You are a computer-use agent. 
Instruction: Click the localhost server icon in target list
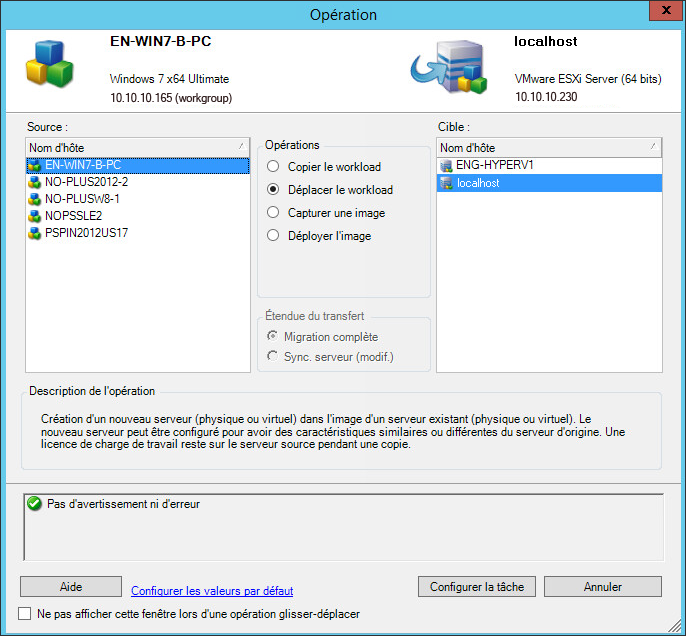click(x=446, y=183)
